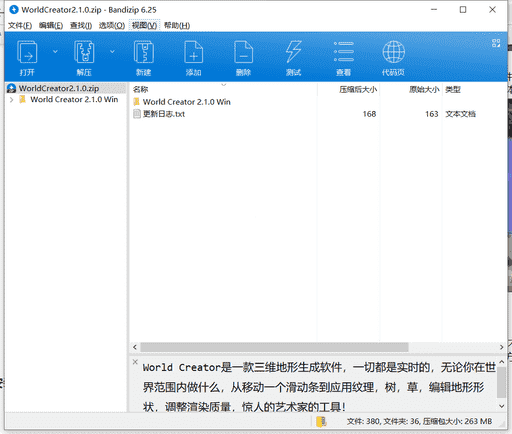
Task: Open the 查找(I) menu
Action: (81, 25)
